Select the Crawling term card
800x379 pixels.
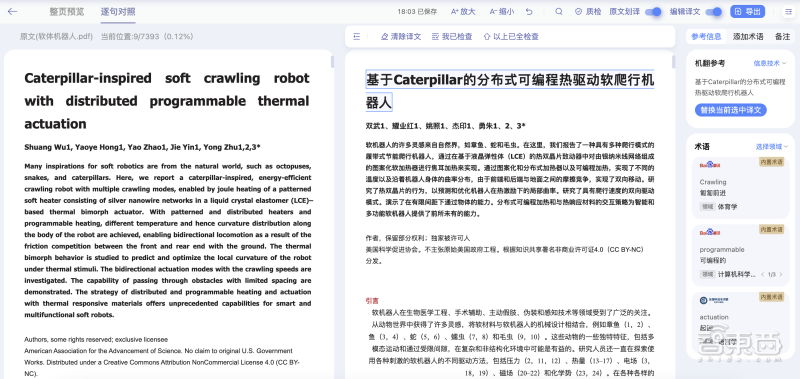point(740,187)
